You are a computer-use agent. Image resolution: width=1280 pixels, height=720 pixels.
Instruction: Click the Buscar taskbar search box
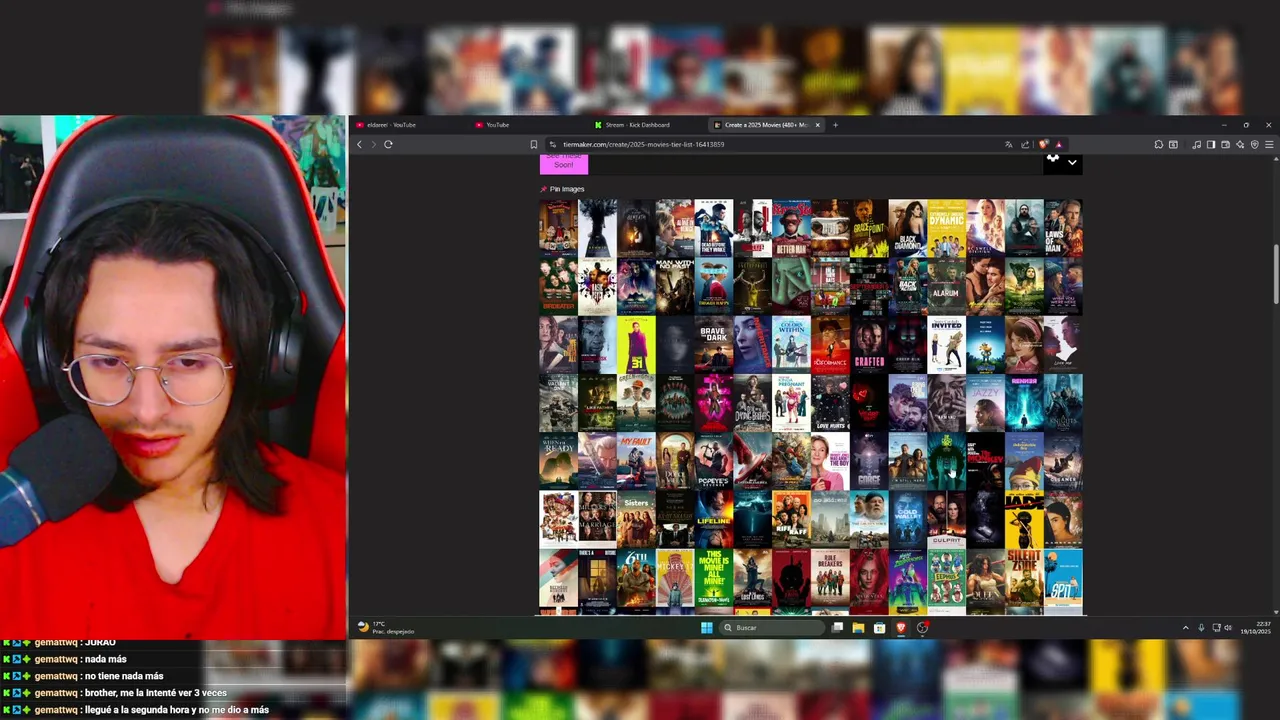[x=770, y=628]
